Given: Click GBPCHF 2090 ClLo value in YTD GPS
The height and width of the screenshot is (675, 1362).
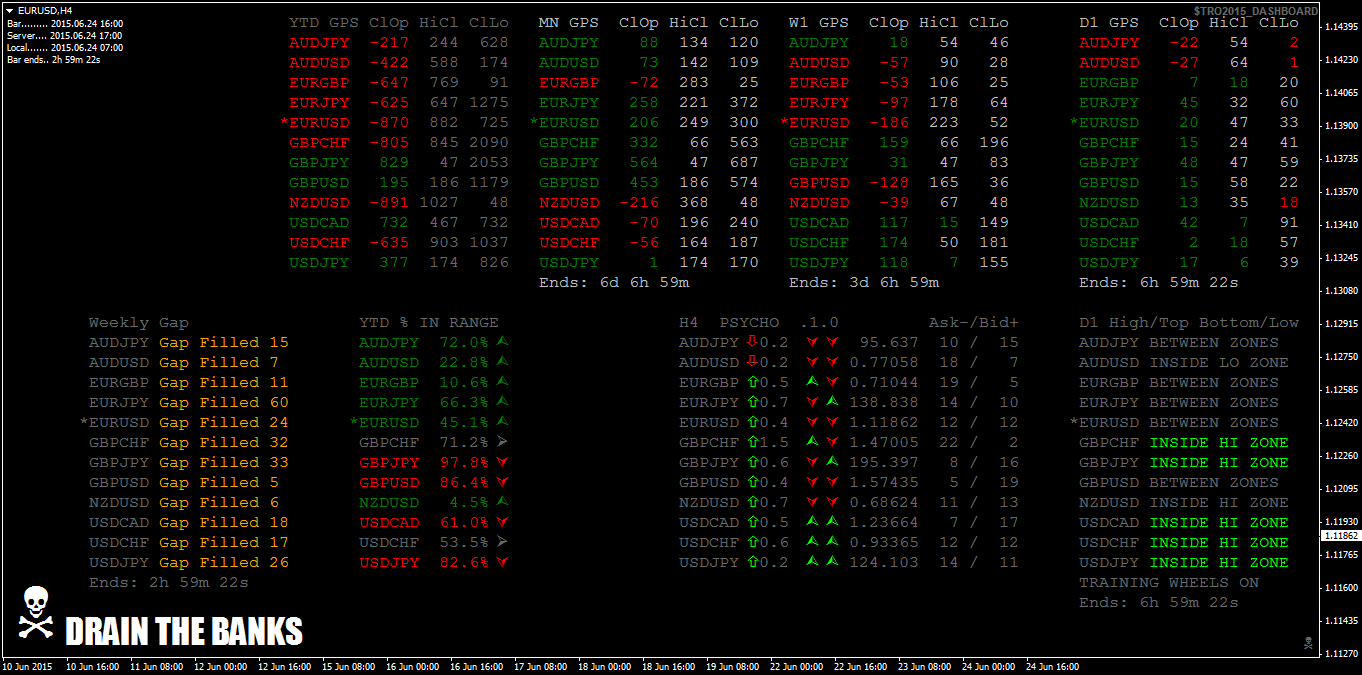Looking at the screenshot, I should (489, 142).
